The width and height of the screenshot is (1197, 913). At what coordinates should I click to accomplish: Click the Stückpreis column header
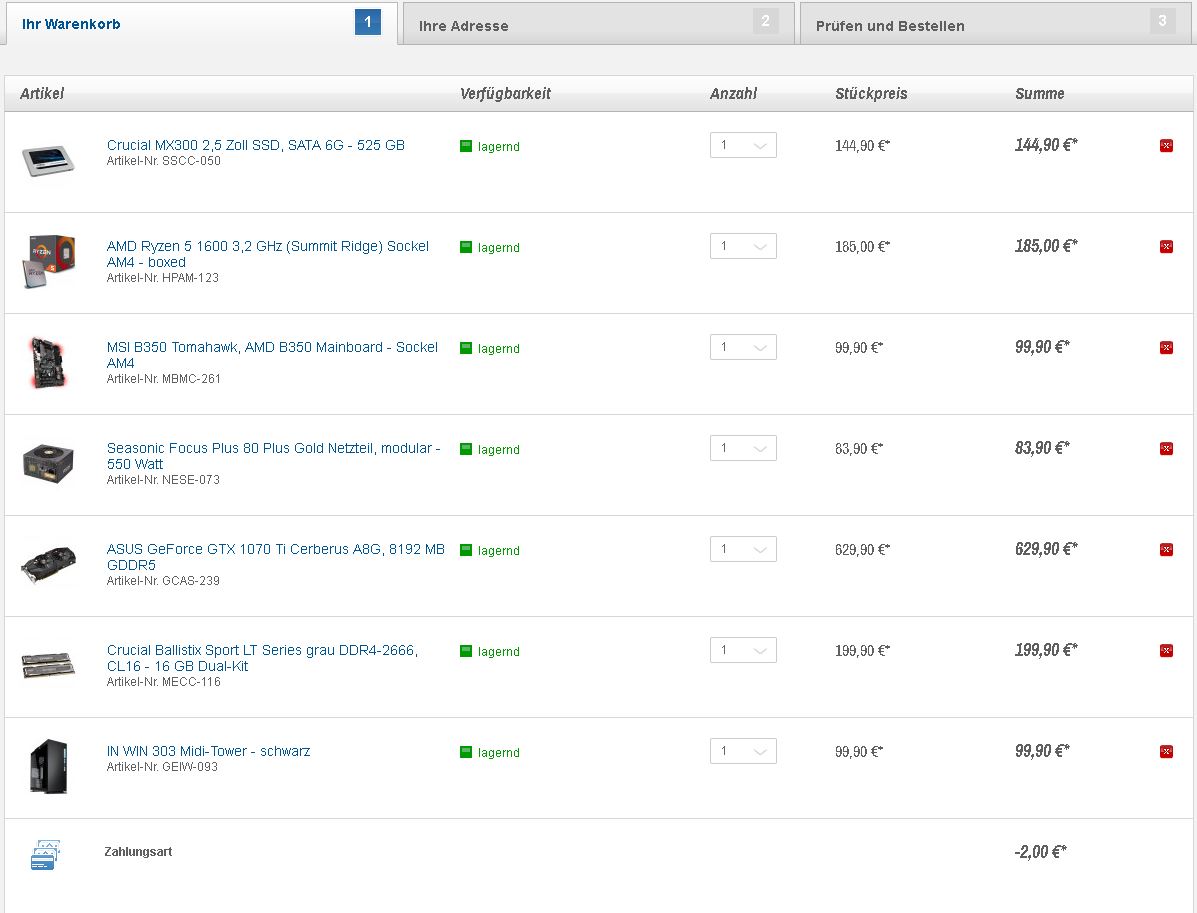[871, 93]
